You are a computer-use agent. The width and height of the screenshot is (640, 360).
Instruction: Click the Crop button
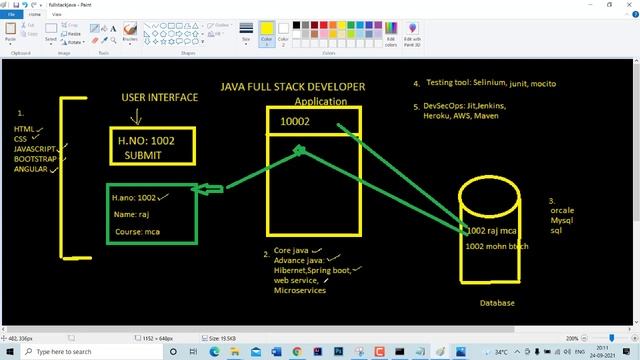pos(70,25)
